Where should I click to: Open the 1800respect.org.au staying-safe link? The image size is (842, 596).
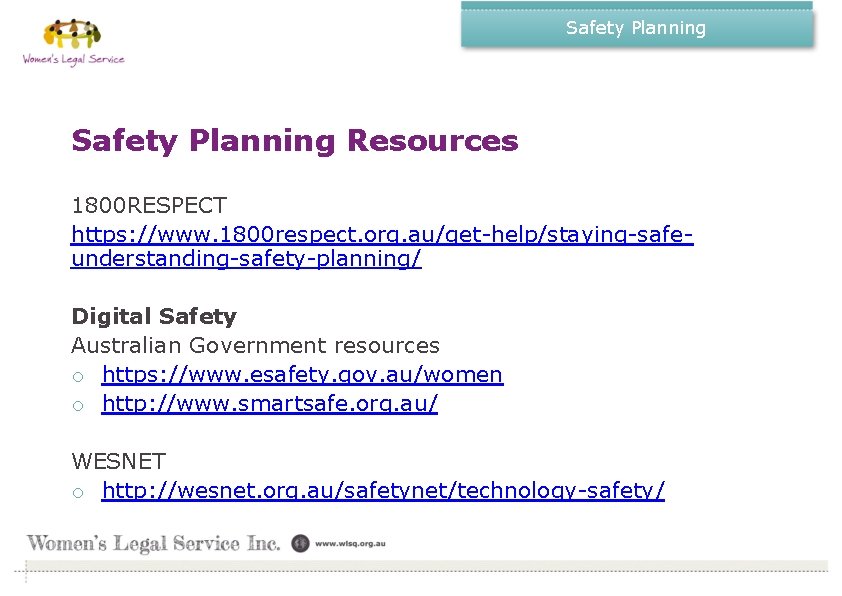click(x=382, y=235)
